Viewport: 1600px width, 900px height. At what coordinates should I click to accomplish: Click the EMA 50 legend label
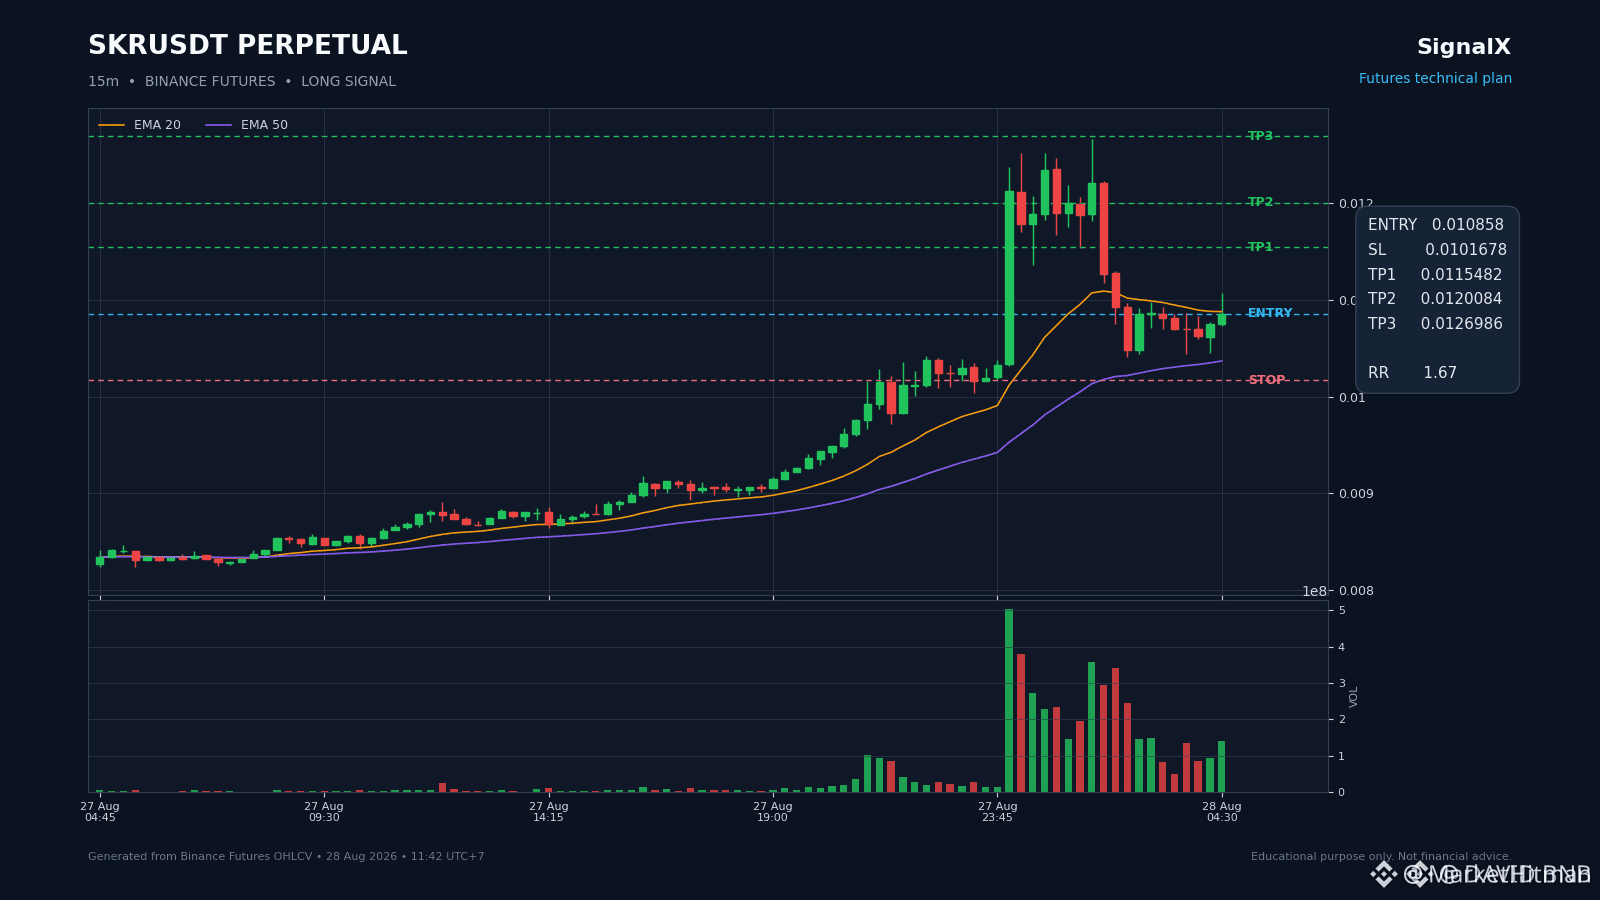pyautogui.click(x=264, y=126)
